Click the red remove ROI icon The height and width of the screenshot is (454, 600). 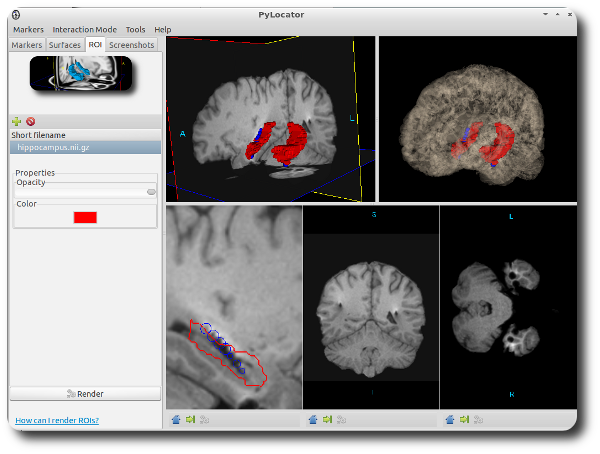click(x=30, y=121)
